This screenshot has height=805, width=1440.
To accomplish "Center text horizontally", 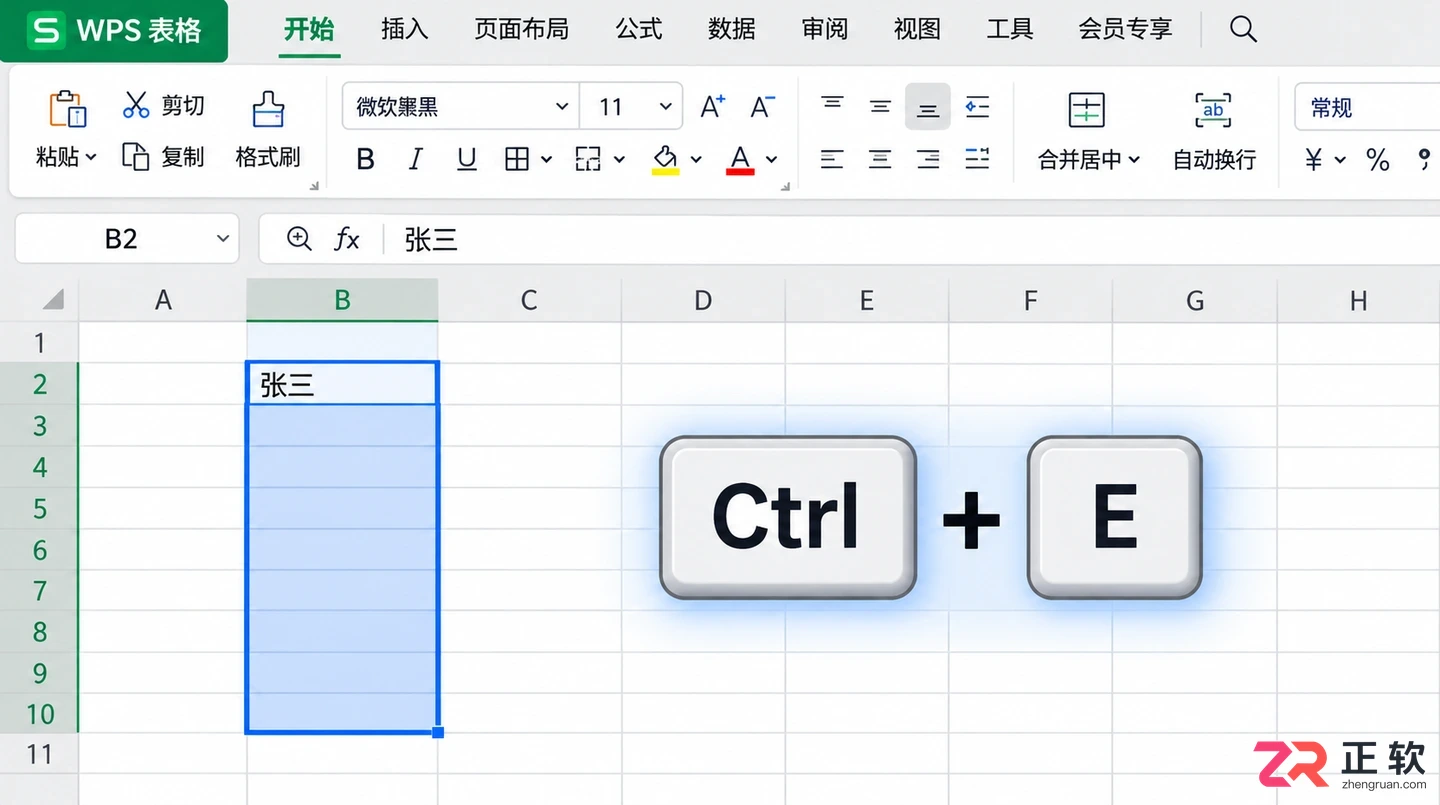I will click(880, 159).
